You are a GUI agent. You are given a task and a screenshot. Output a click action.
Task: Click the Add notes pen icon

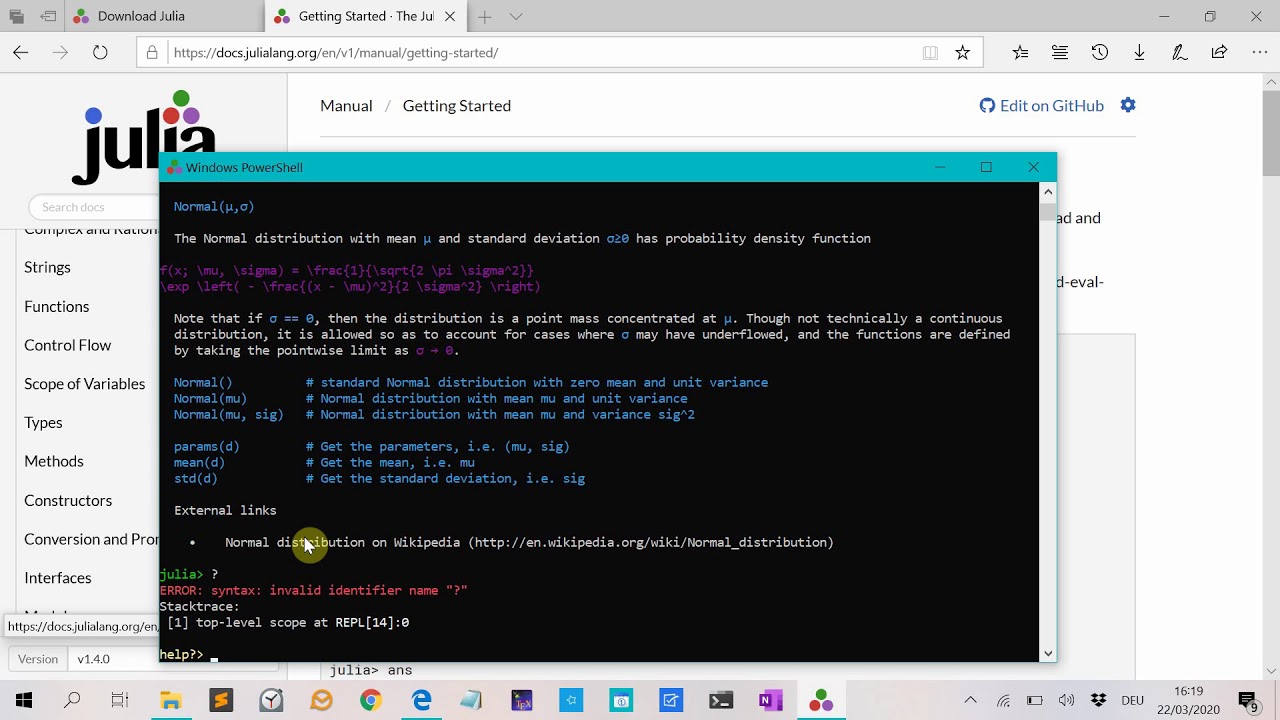(x=1179, y=53)
